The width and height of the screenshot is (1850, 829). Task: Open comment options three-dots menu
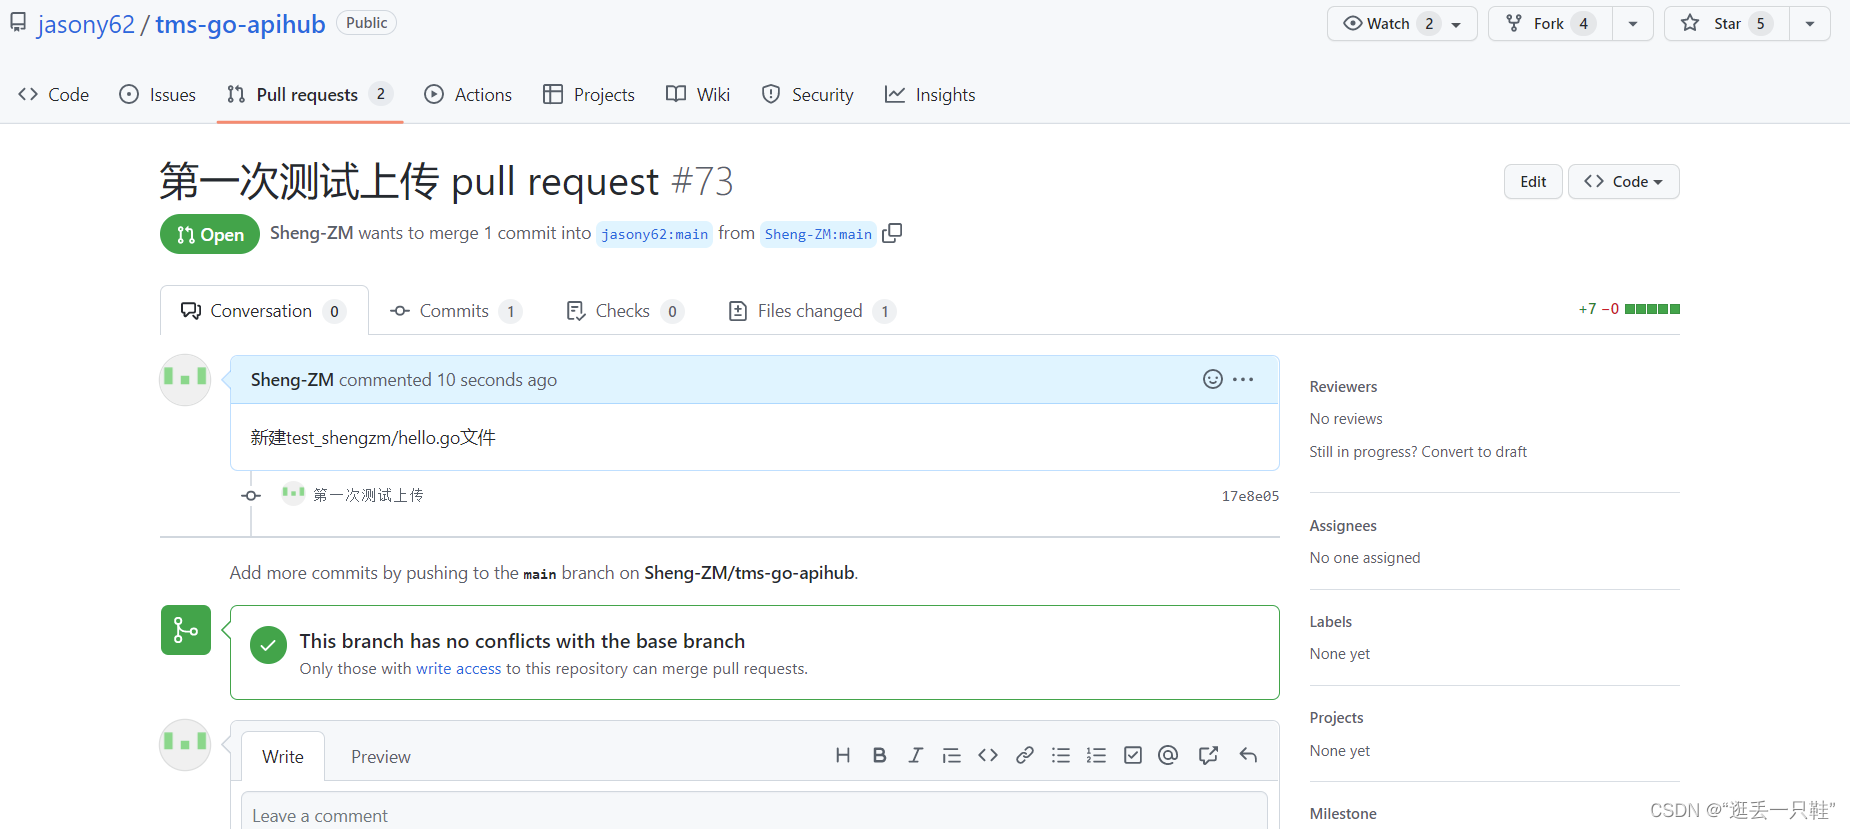(x=1243, y=379)
